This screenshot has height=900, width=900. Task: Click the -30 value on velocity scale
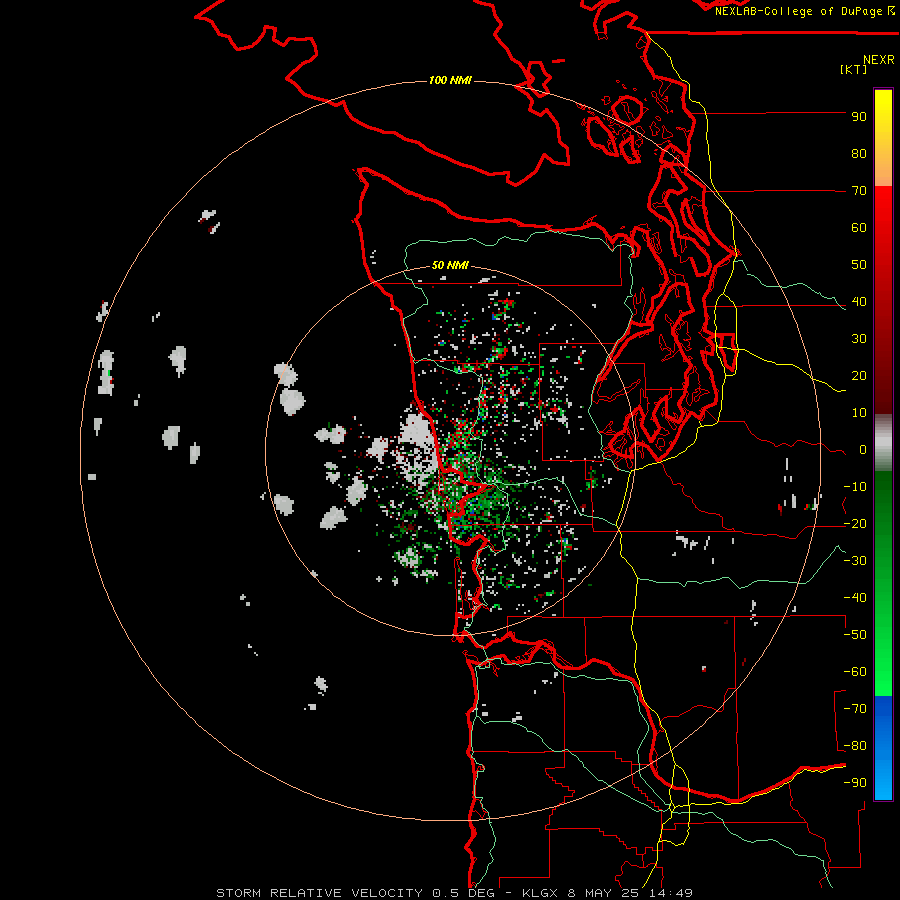click(x=855, y=561)
